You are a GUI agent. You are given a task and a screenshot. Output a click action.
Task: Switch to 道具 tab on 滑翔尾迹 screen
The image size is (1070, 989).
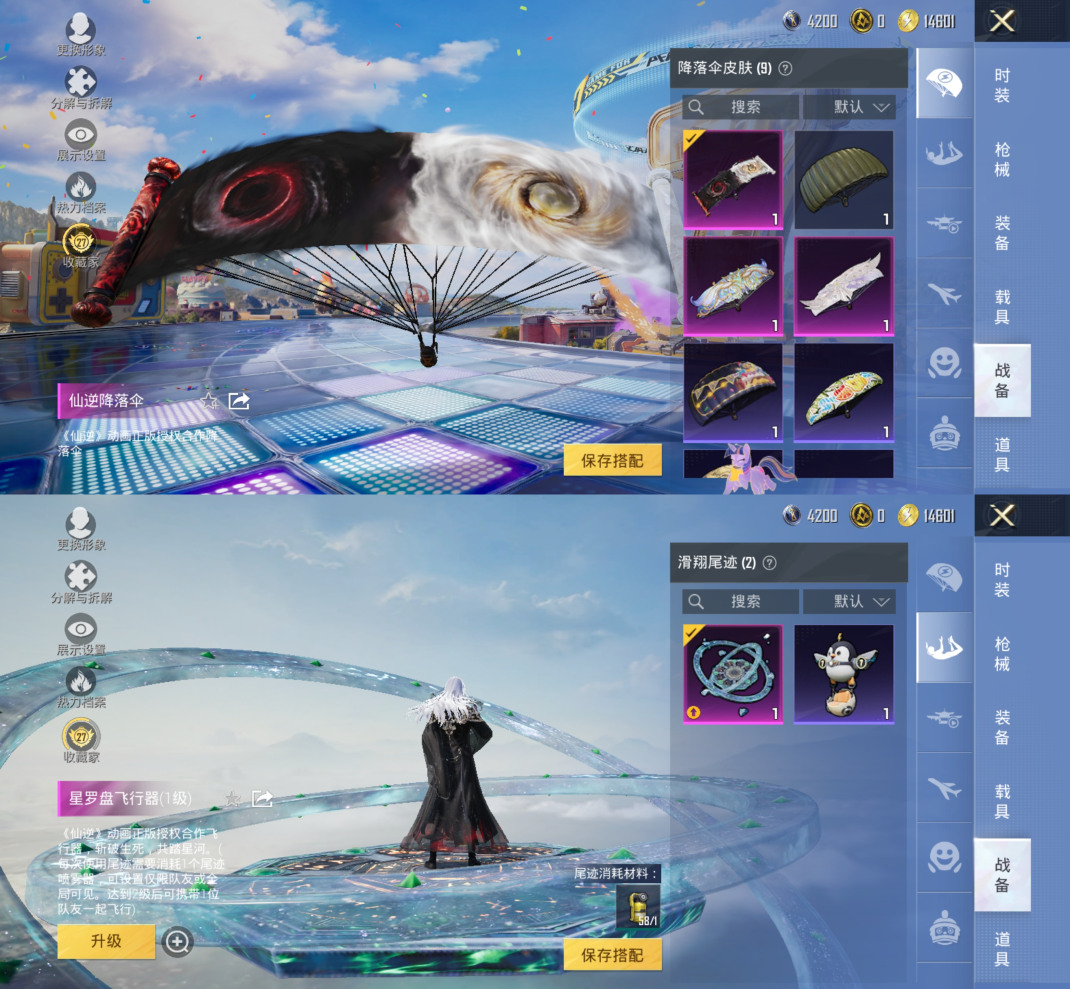(1002, 949)
